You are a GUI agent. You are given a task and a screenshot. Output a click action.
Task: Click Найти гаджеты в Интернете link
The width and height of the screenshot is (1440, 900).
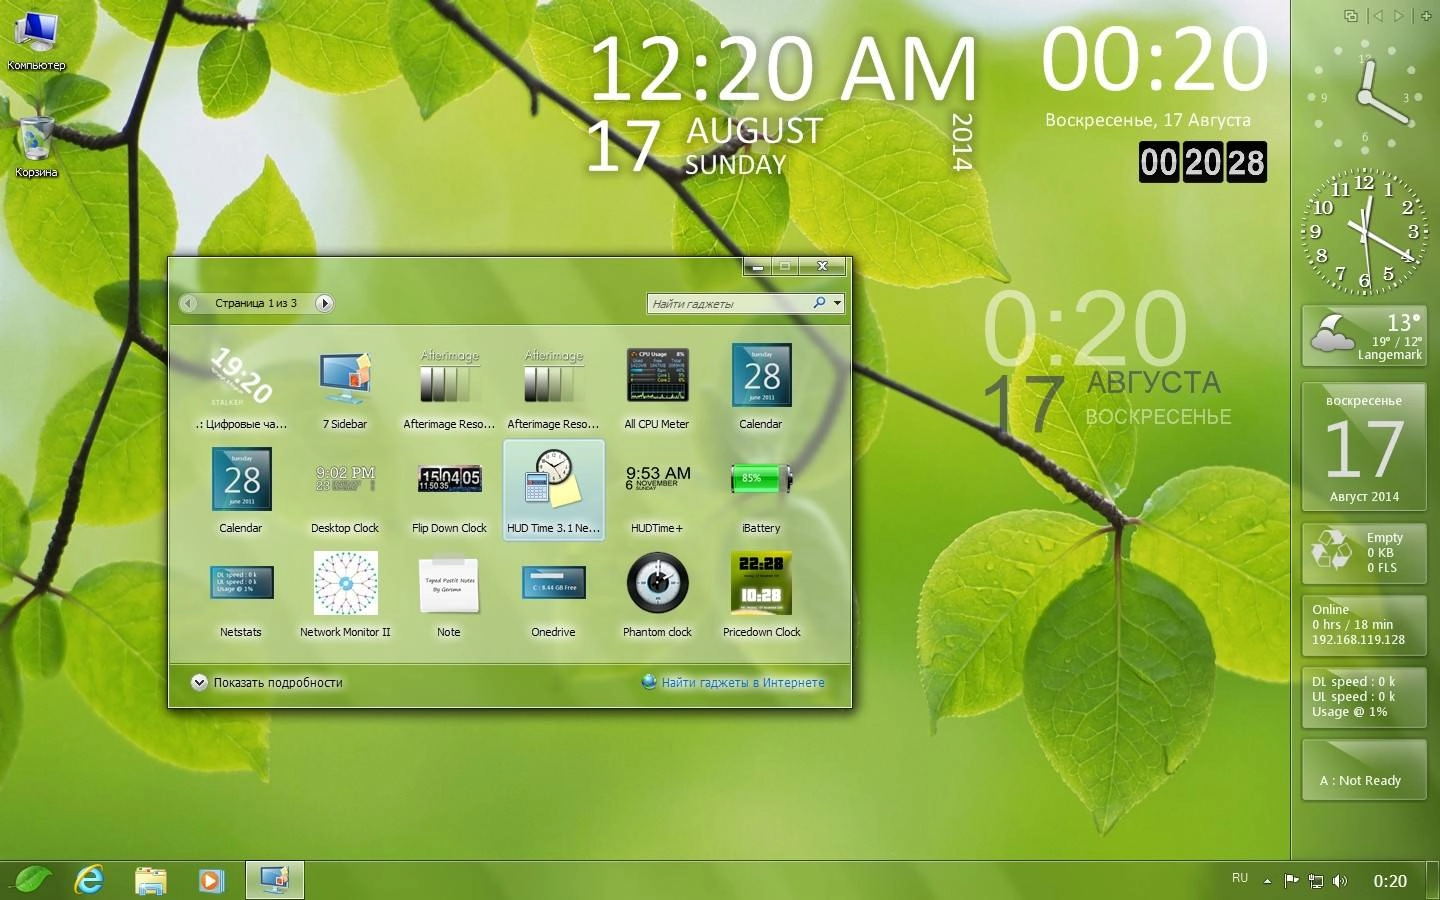click(x=742, y=682)
